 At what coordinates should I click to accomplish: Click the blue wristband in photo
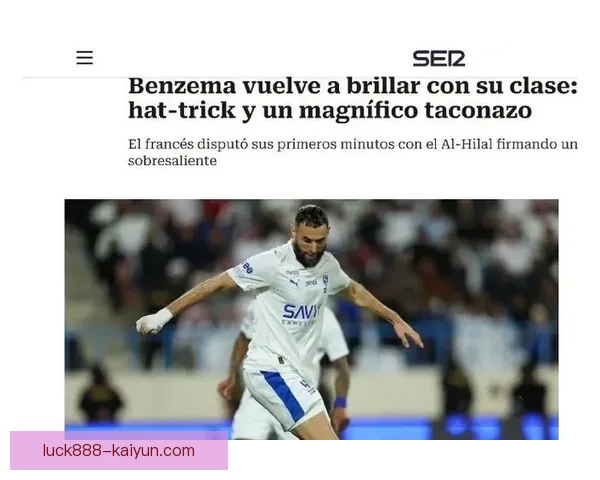point(340,402)
